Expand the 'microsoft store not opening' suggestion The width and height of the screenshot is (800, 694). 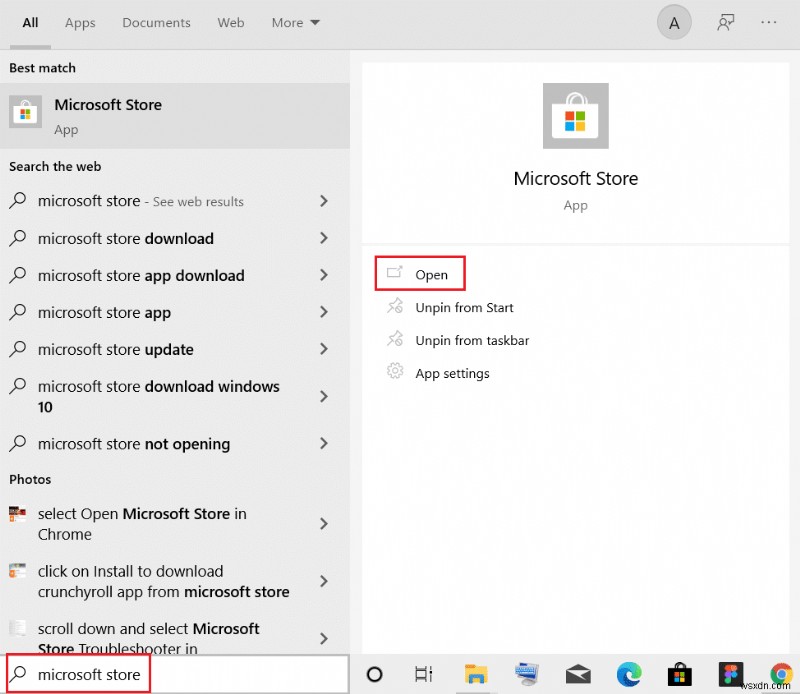(324, 444)
